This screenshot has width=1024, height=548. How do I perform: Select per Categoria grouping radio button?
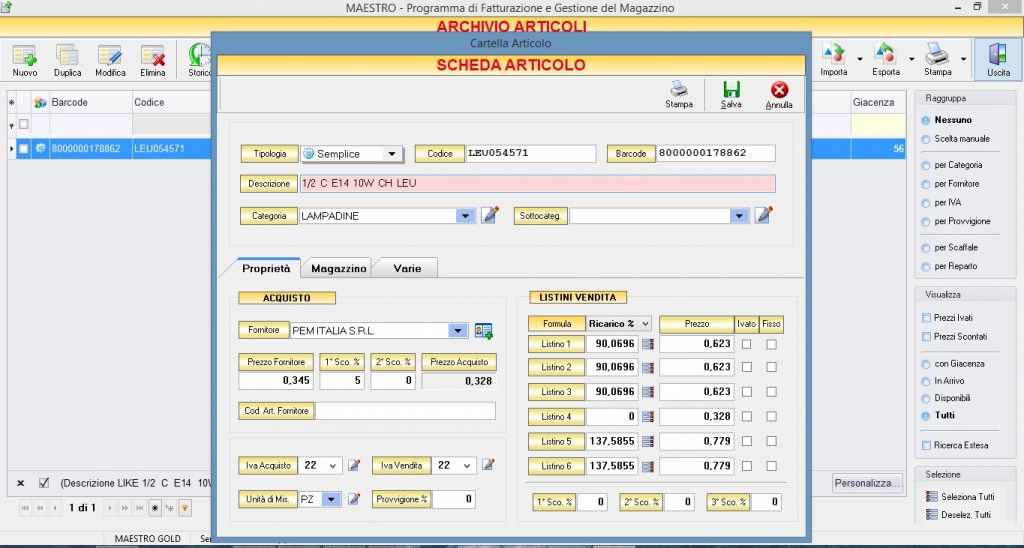925,166
